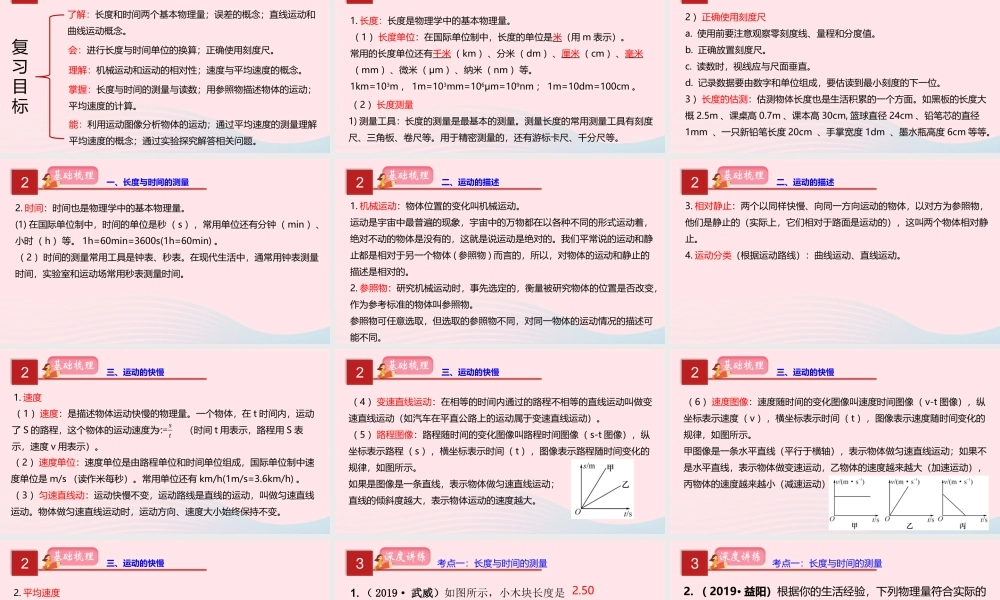Click the red 掌握 label
The width and height of the screenshot is (1000, 600).
click(x=77, y=89)
